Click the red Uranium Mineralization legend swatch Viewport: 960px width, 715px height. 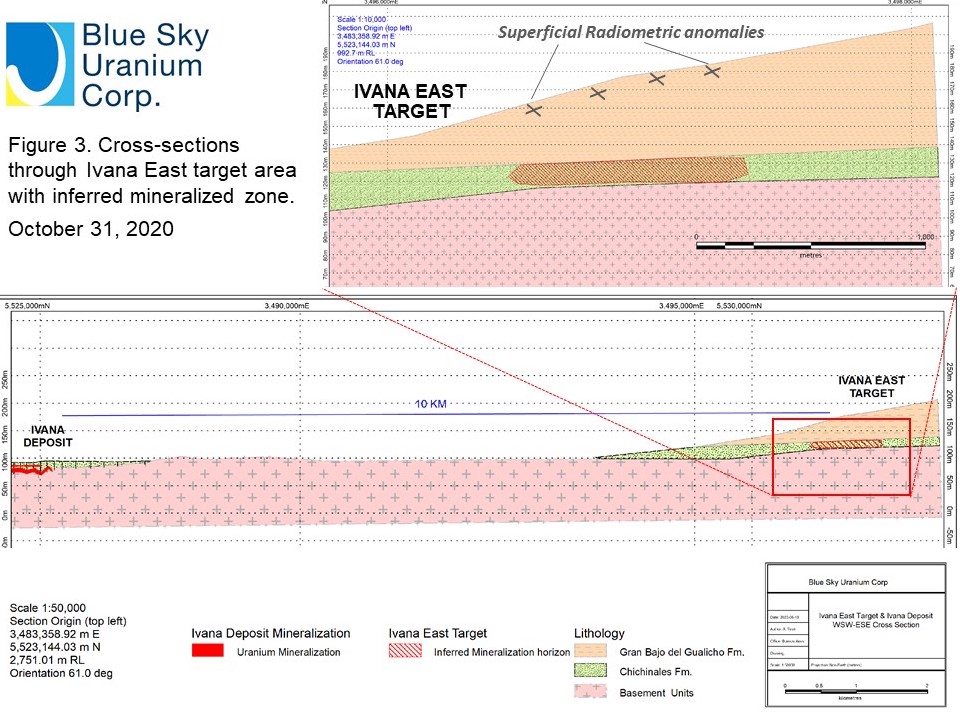coord(210,653)
